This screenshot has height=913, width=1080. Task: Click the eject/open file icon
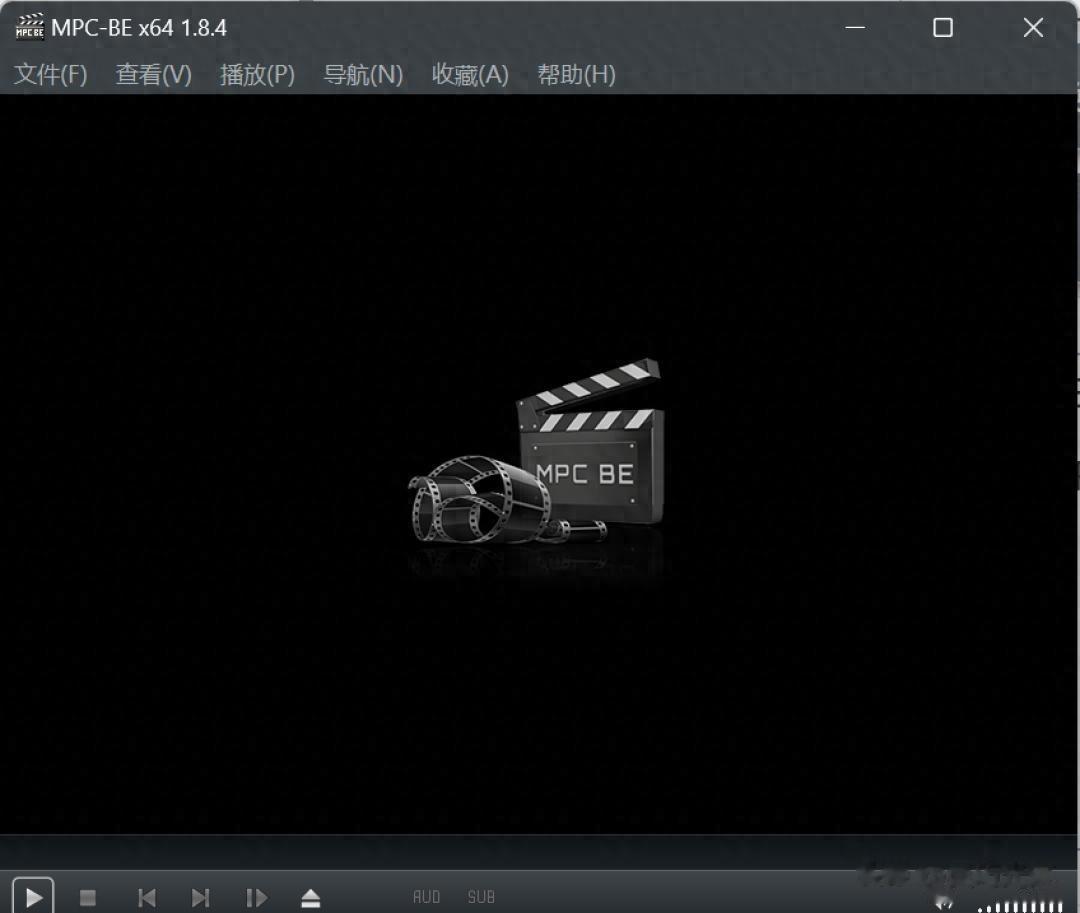(311, 898)
